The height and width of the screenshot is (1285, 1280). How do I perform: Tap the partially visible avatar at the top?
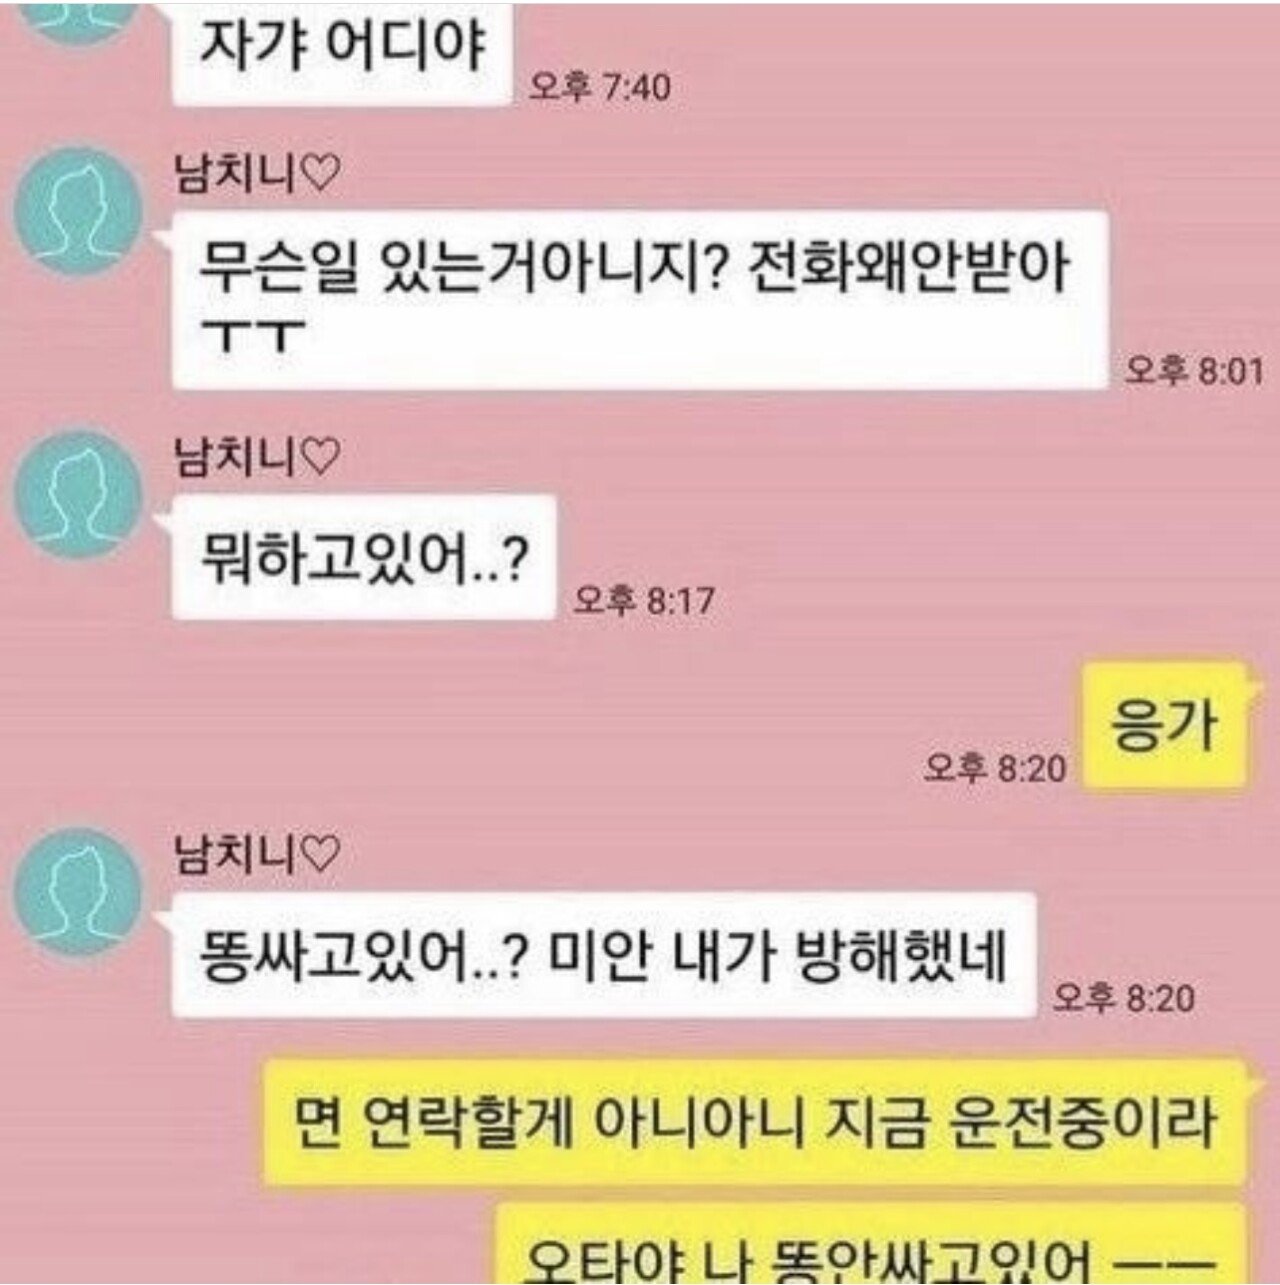click(78, 22)
